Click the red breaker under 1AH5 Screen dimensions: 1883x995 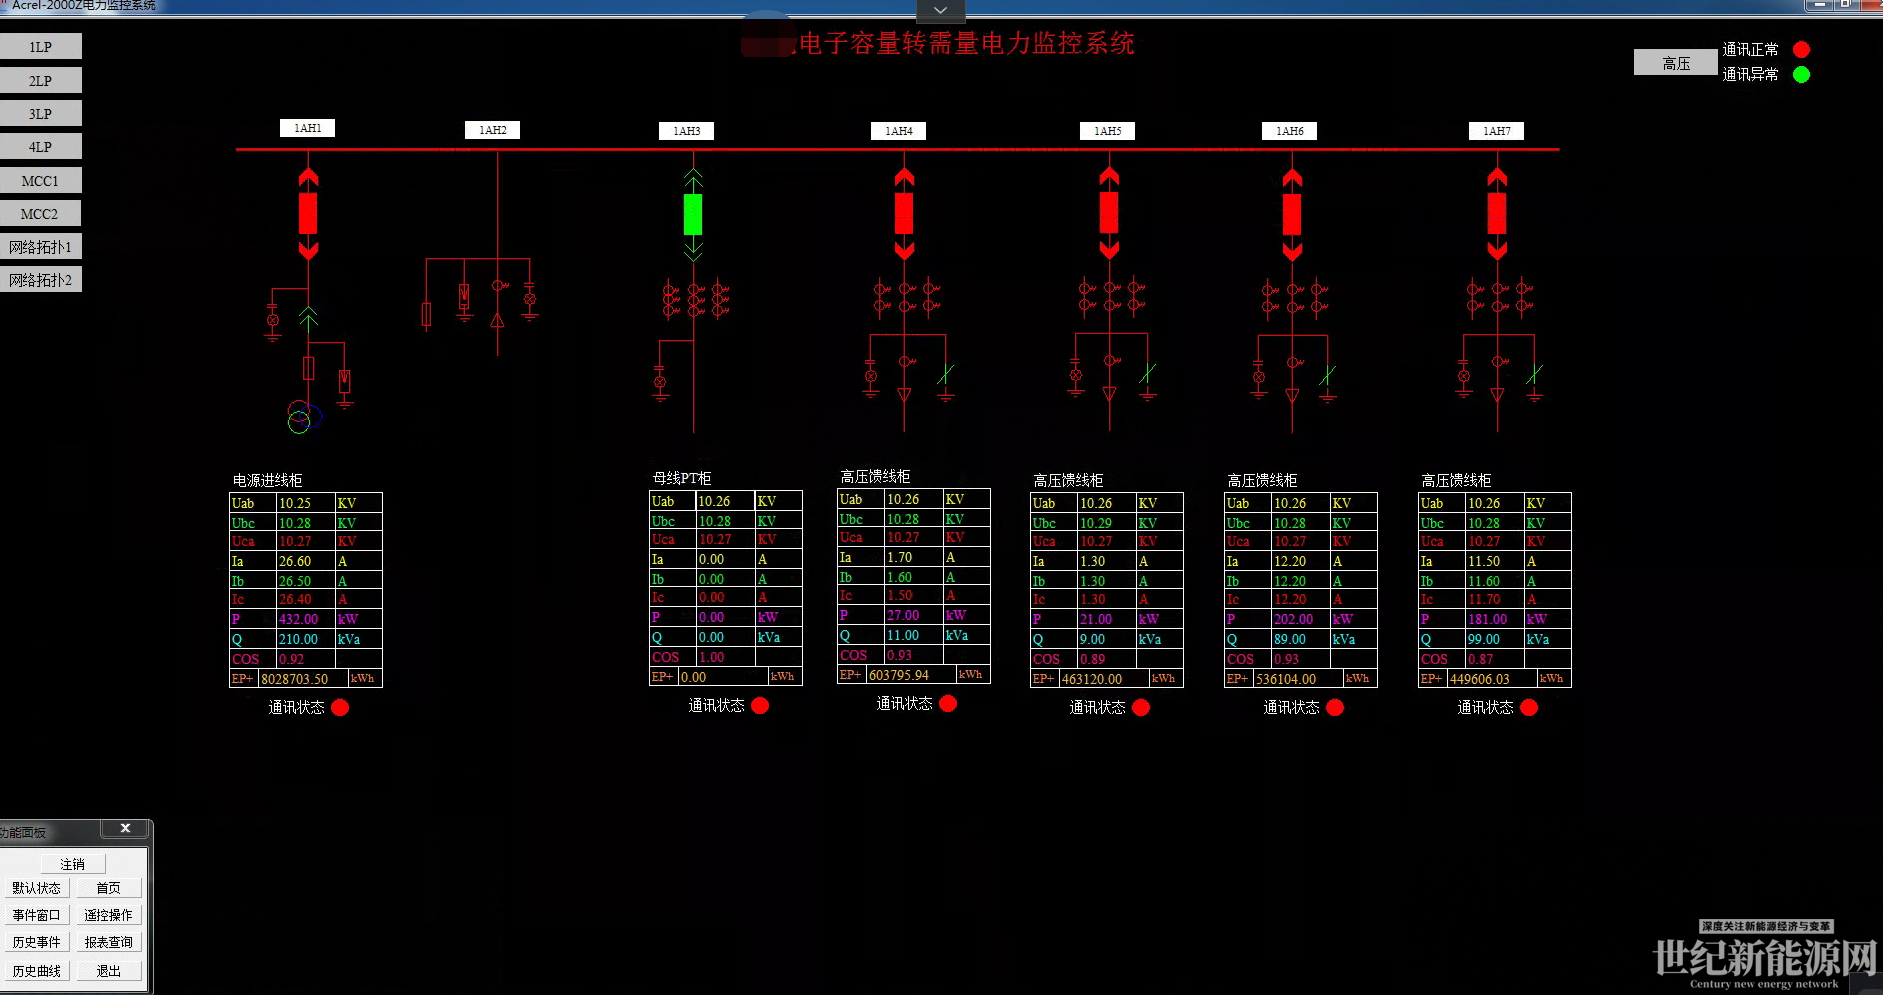pos(1109,213)
